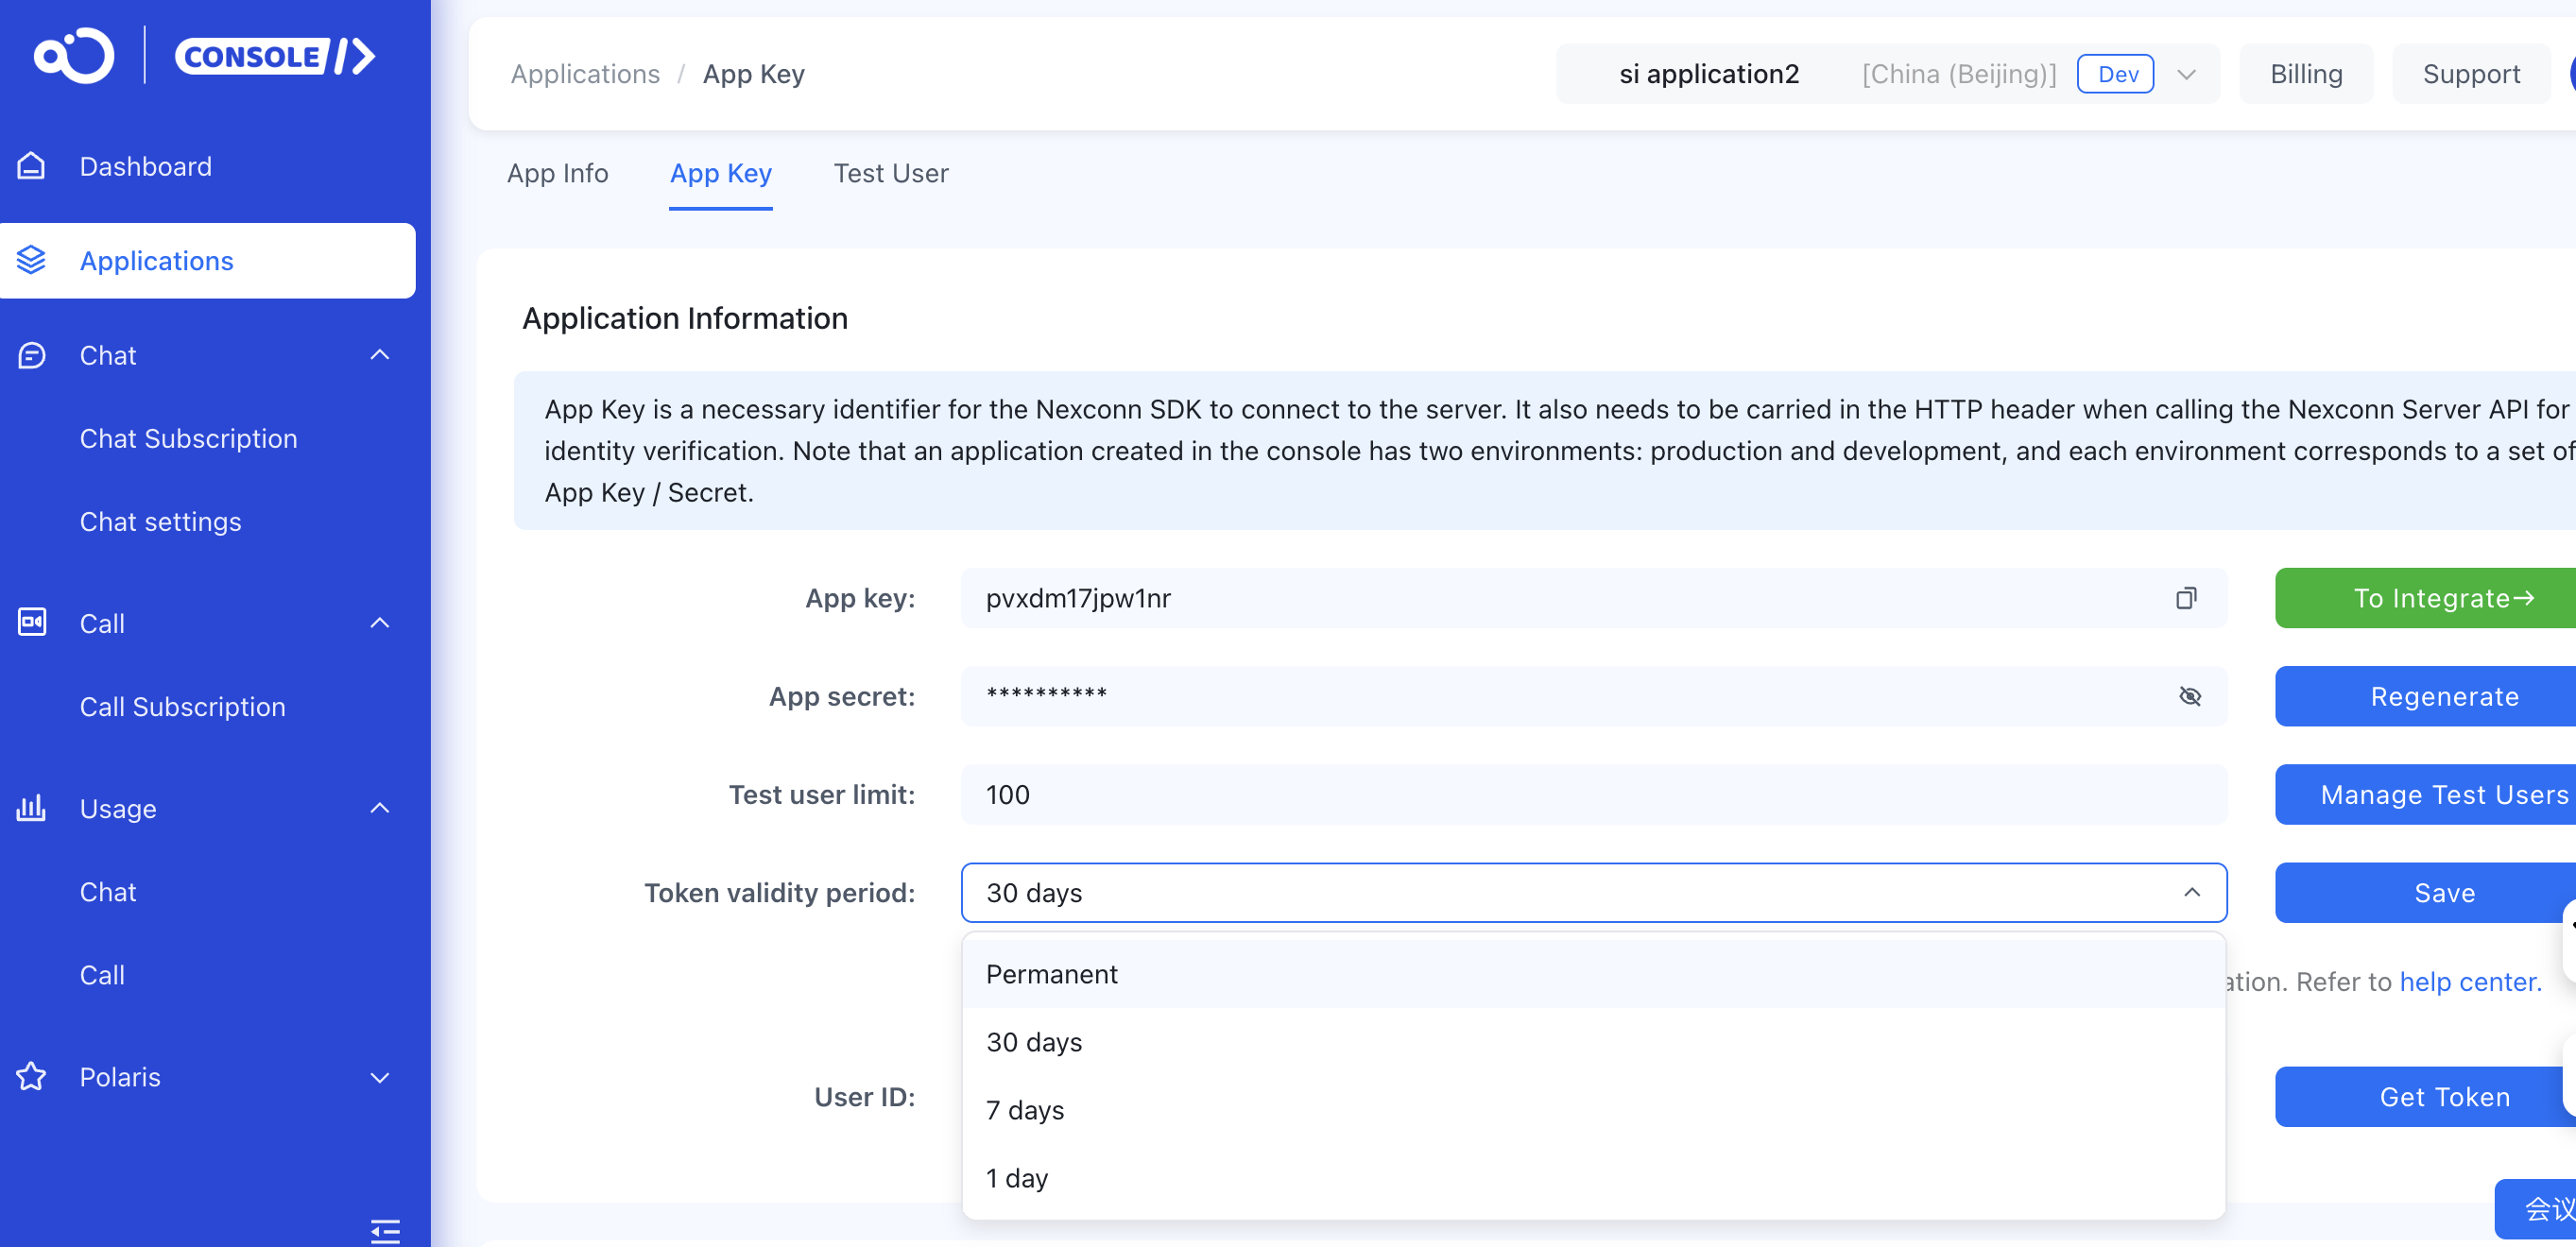Click the Applications layers icon
This screenshot has width=2576, height=1247.
[x=31, y=260]
